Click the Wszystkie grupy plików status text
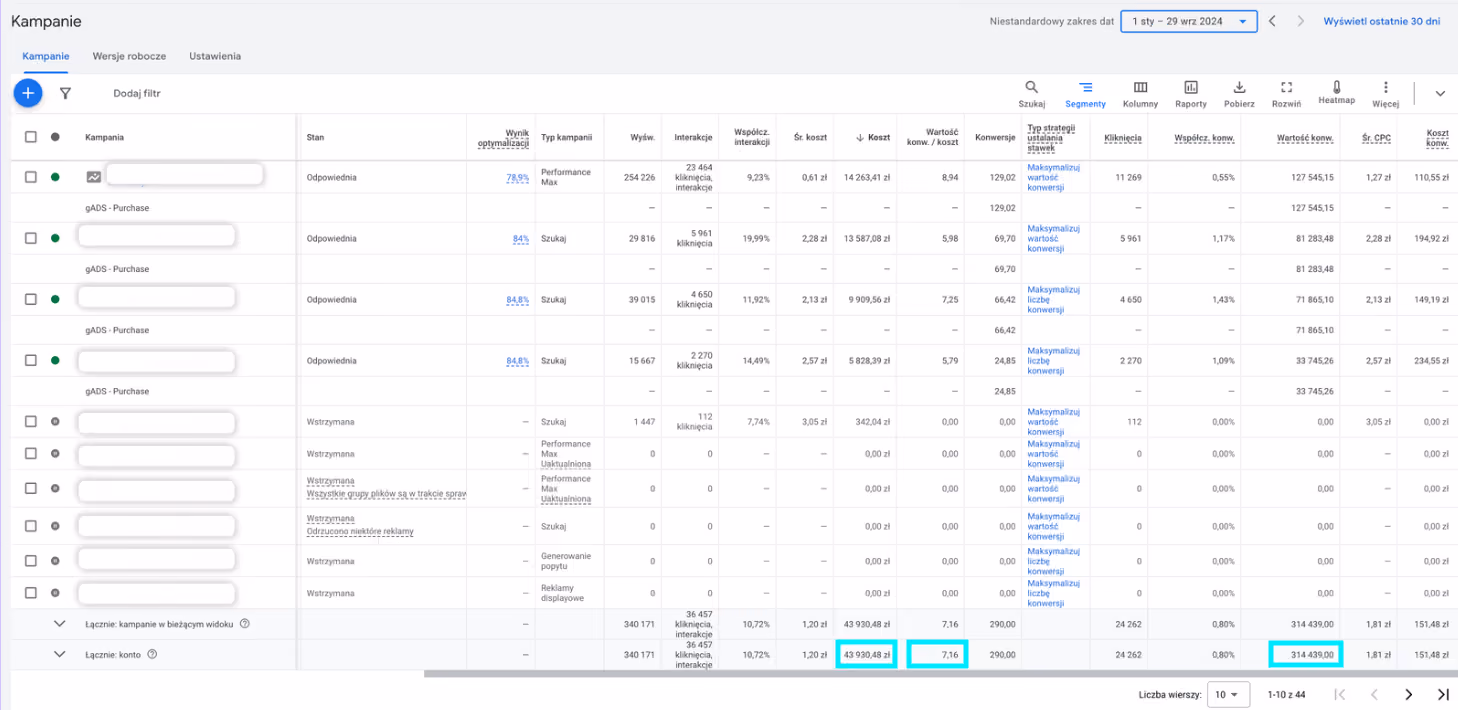This screenshot has height=710, width=1458. coord(386,493)
